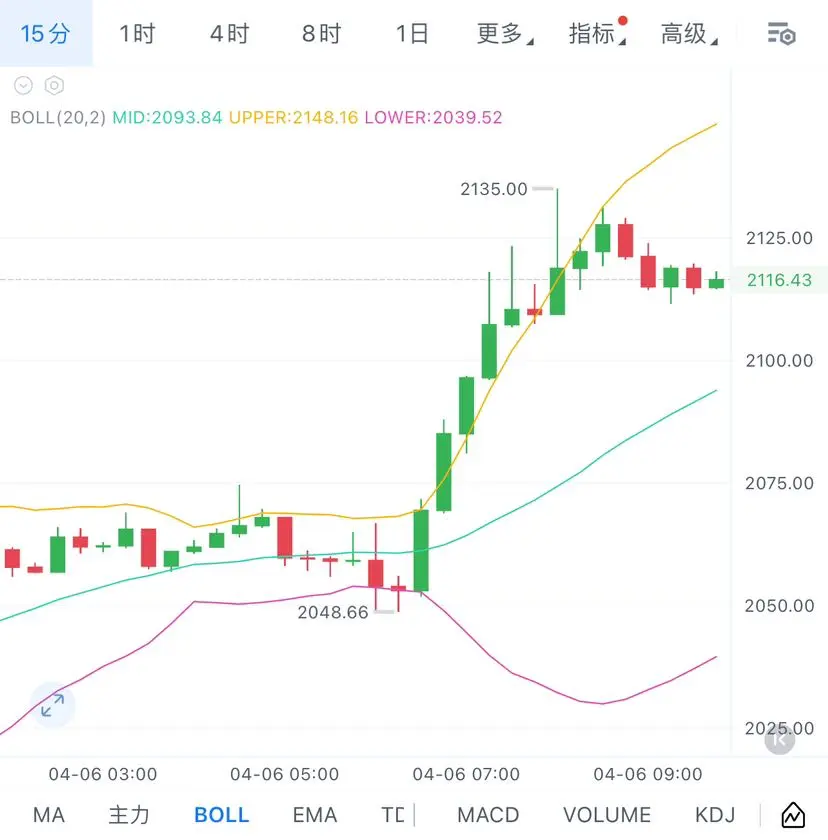Click the 04-06 07:00 time label

[466, 774]
